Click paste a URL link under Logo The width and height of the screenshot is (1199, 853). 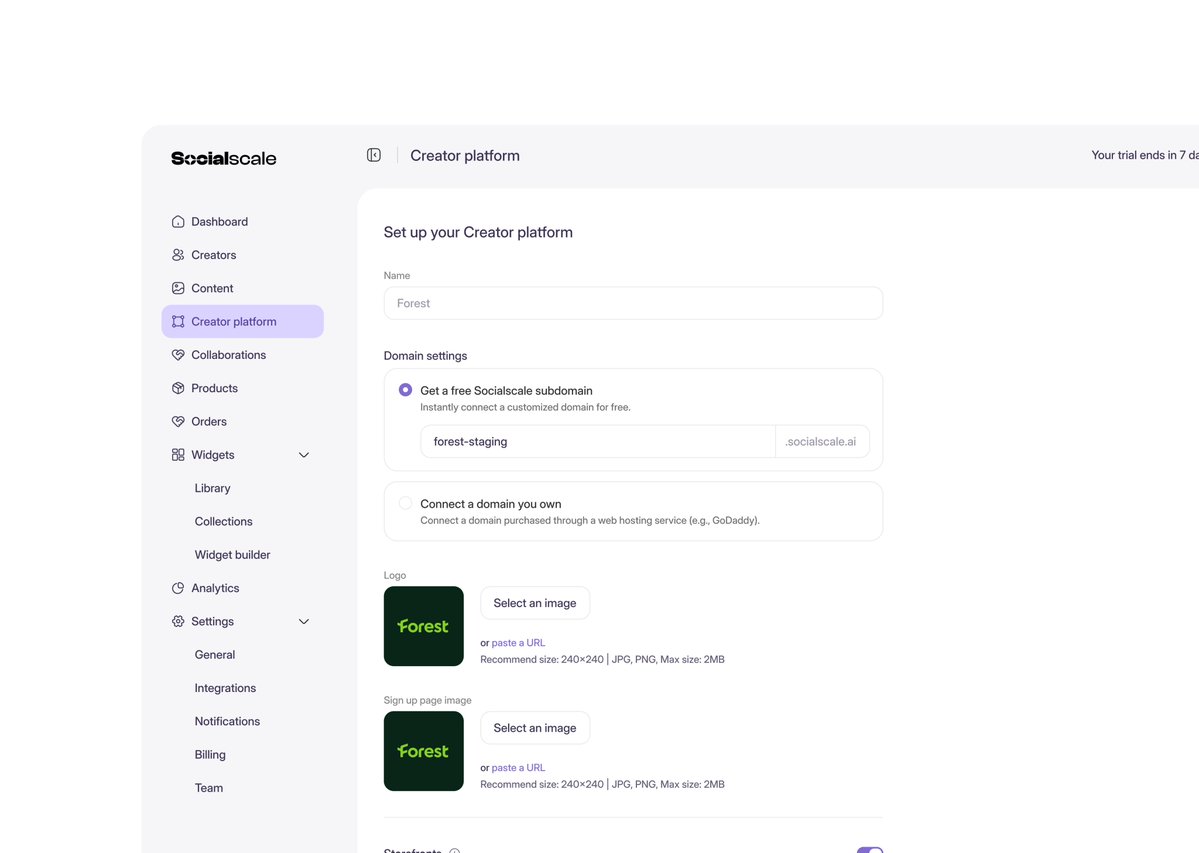pyautogui.click(x=518, y=643)
